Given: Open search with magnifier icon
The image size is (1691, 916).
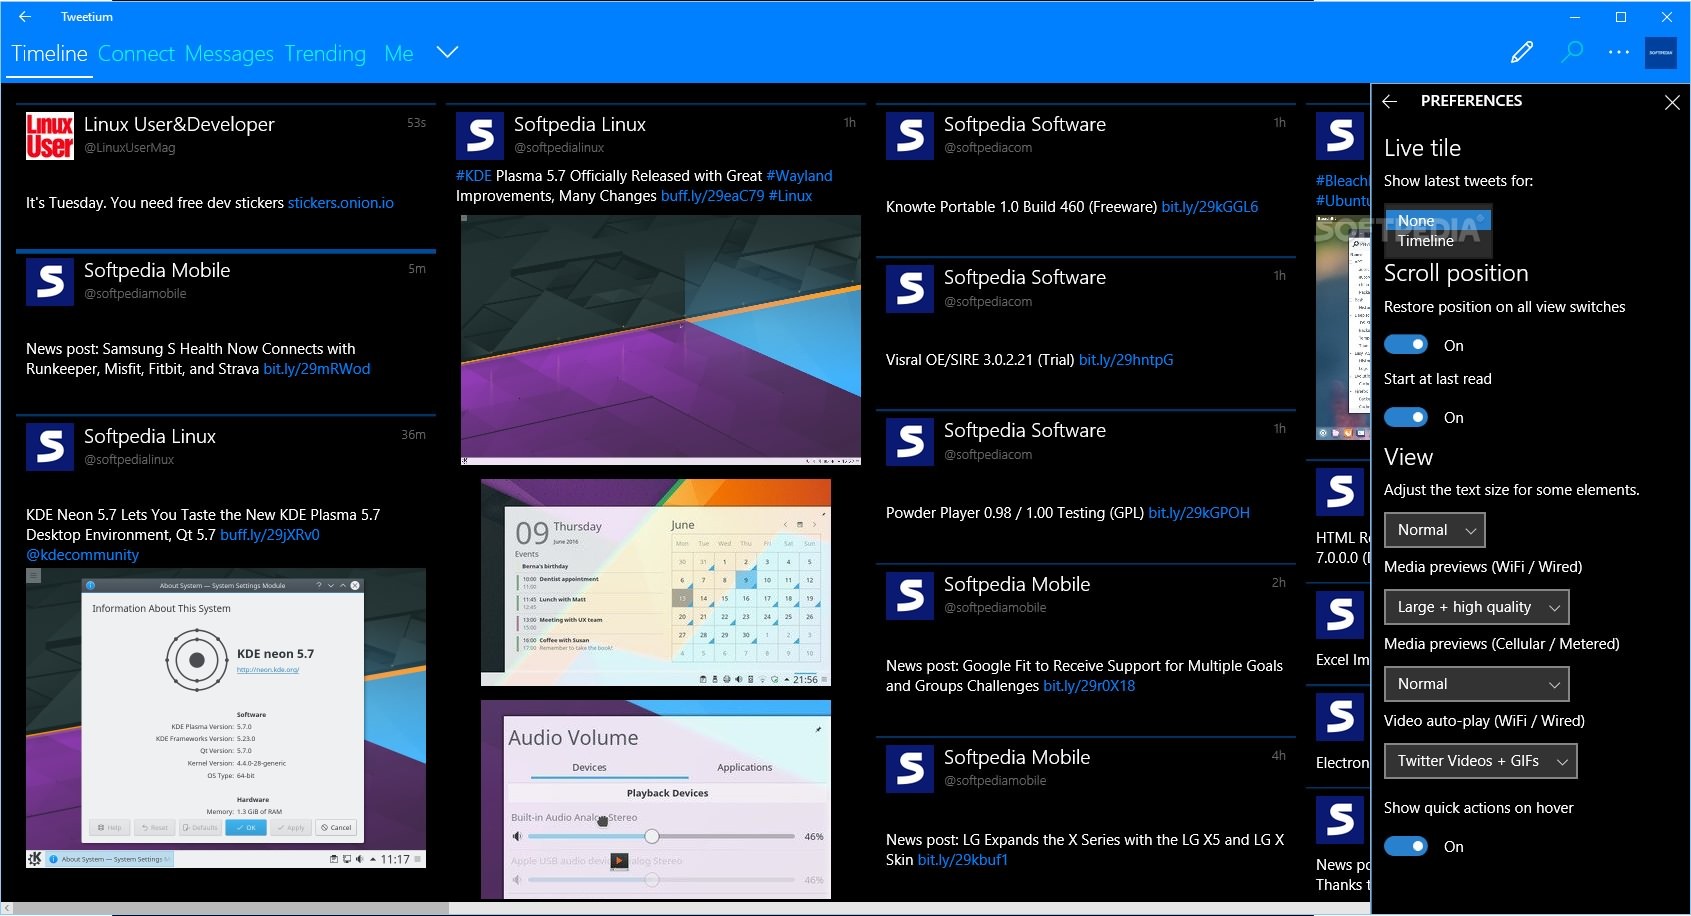Looking at the screenshot, I should 1572,52.
